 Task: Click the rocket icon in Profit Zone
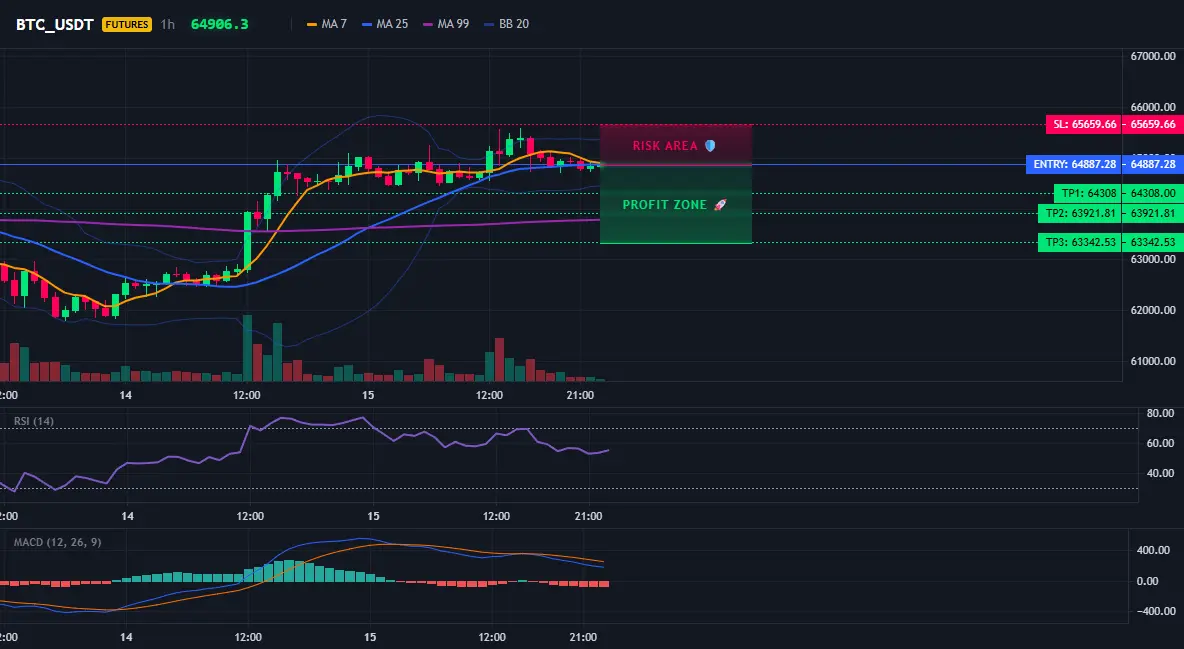pos(720,205)
